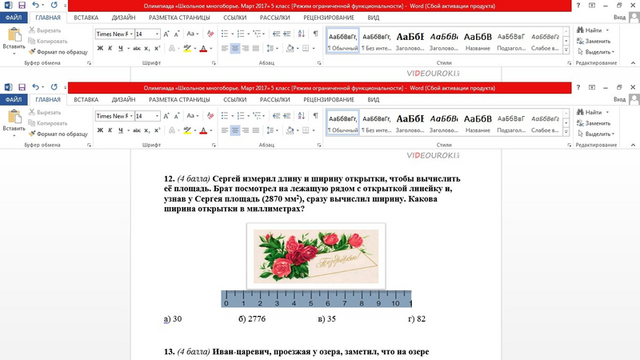
Task: Click bullet list icon in lower ribbon
Action: point(224,116)
